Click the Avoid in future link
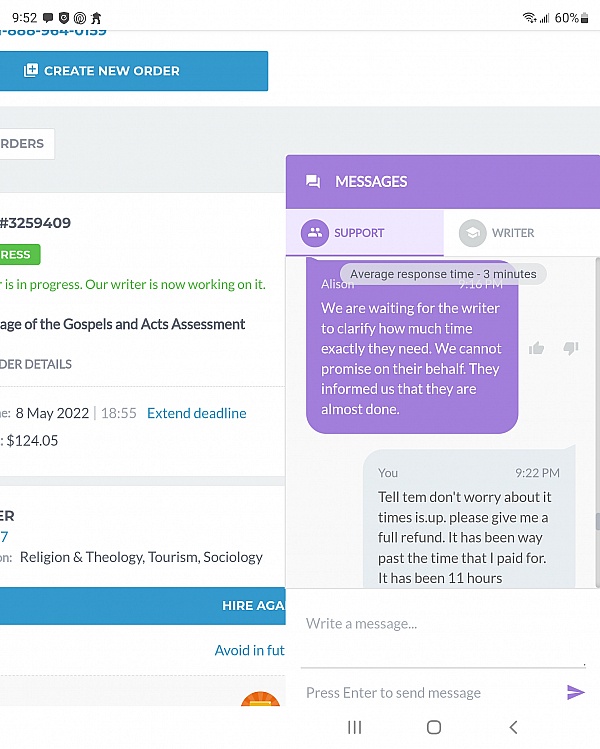This screenshot has height=749, width=600. [249, 650]
